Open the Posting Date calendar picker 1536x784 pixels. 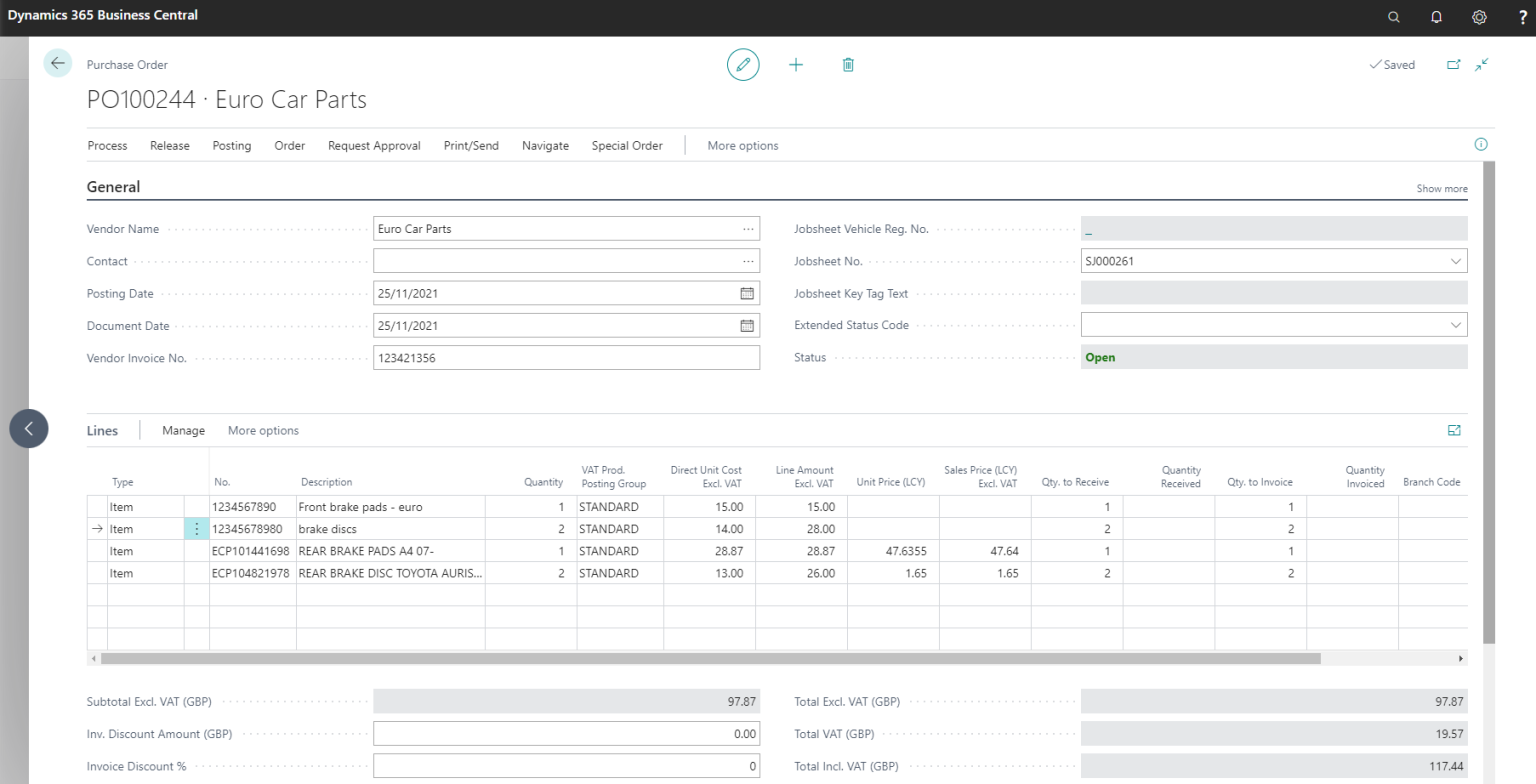click(x=747, y=293)
